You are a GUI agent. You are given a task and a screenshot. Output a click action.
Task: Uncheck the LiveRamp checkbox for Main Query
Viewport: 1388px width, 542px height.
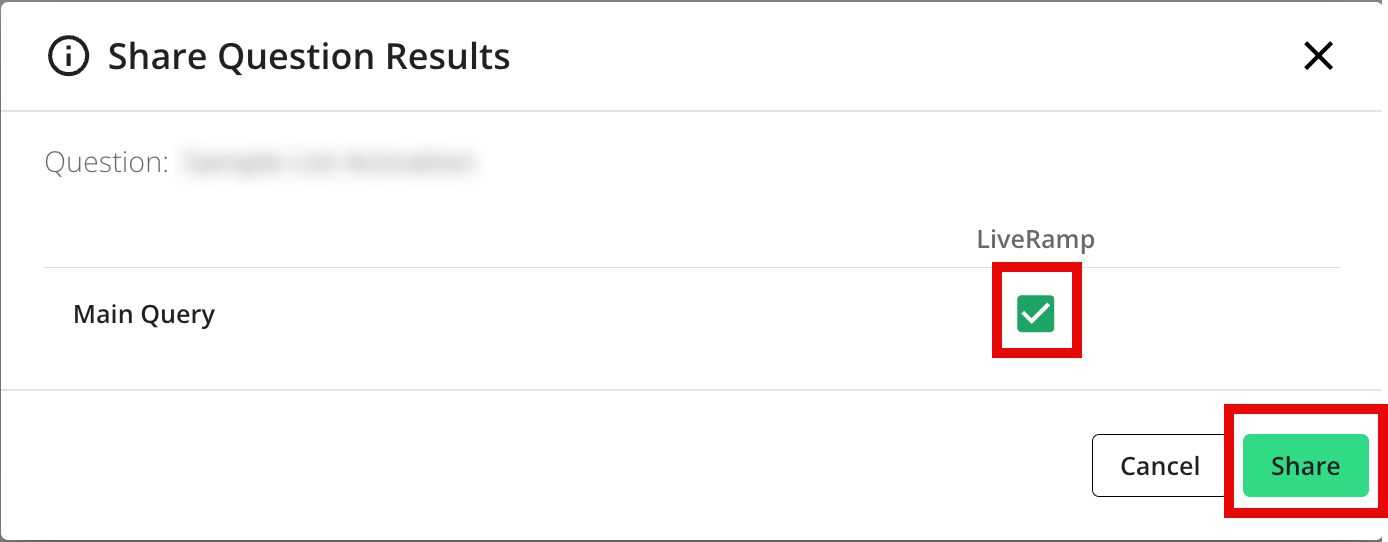1035,314
